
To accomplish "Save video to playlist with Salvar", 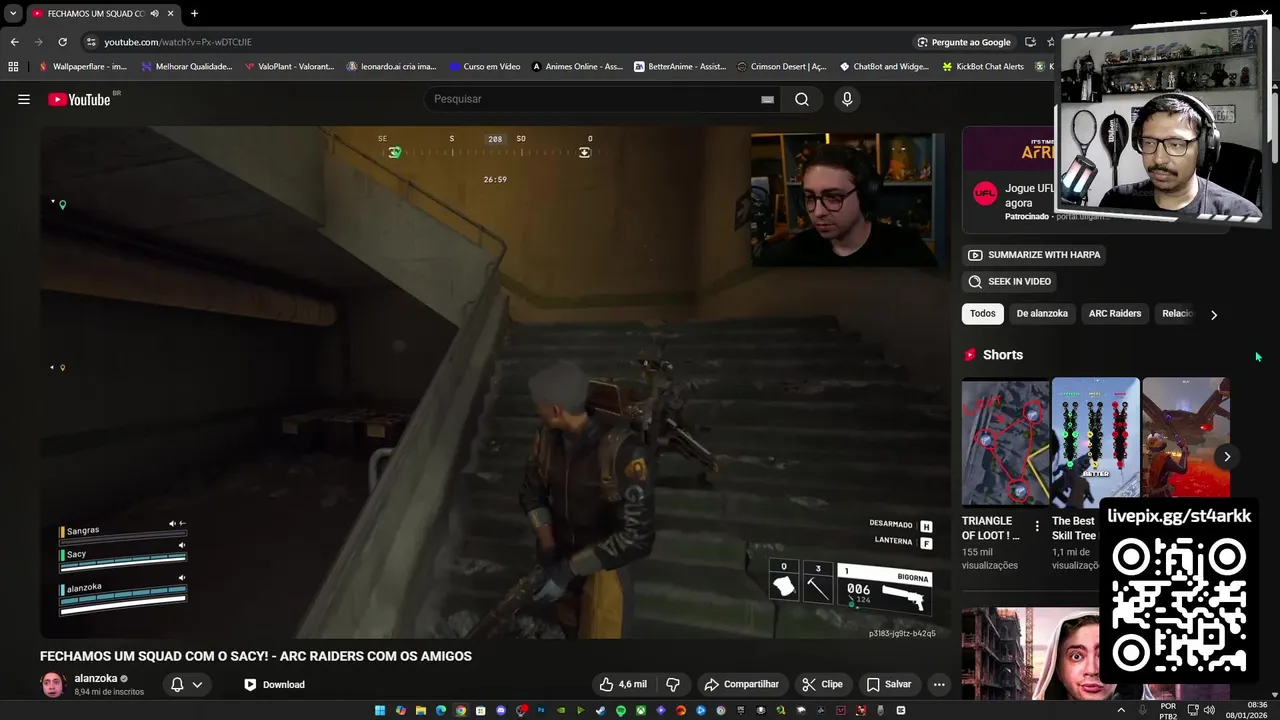I will coord(889,684).
